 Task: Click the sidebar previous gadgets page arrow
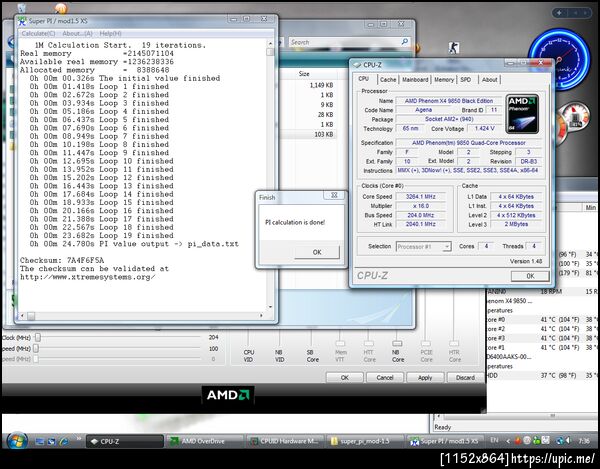575,13
